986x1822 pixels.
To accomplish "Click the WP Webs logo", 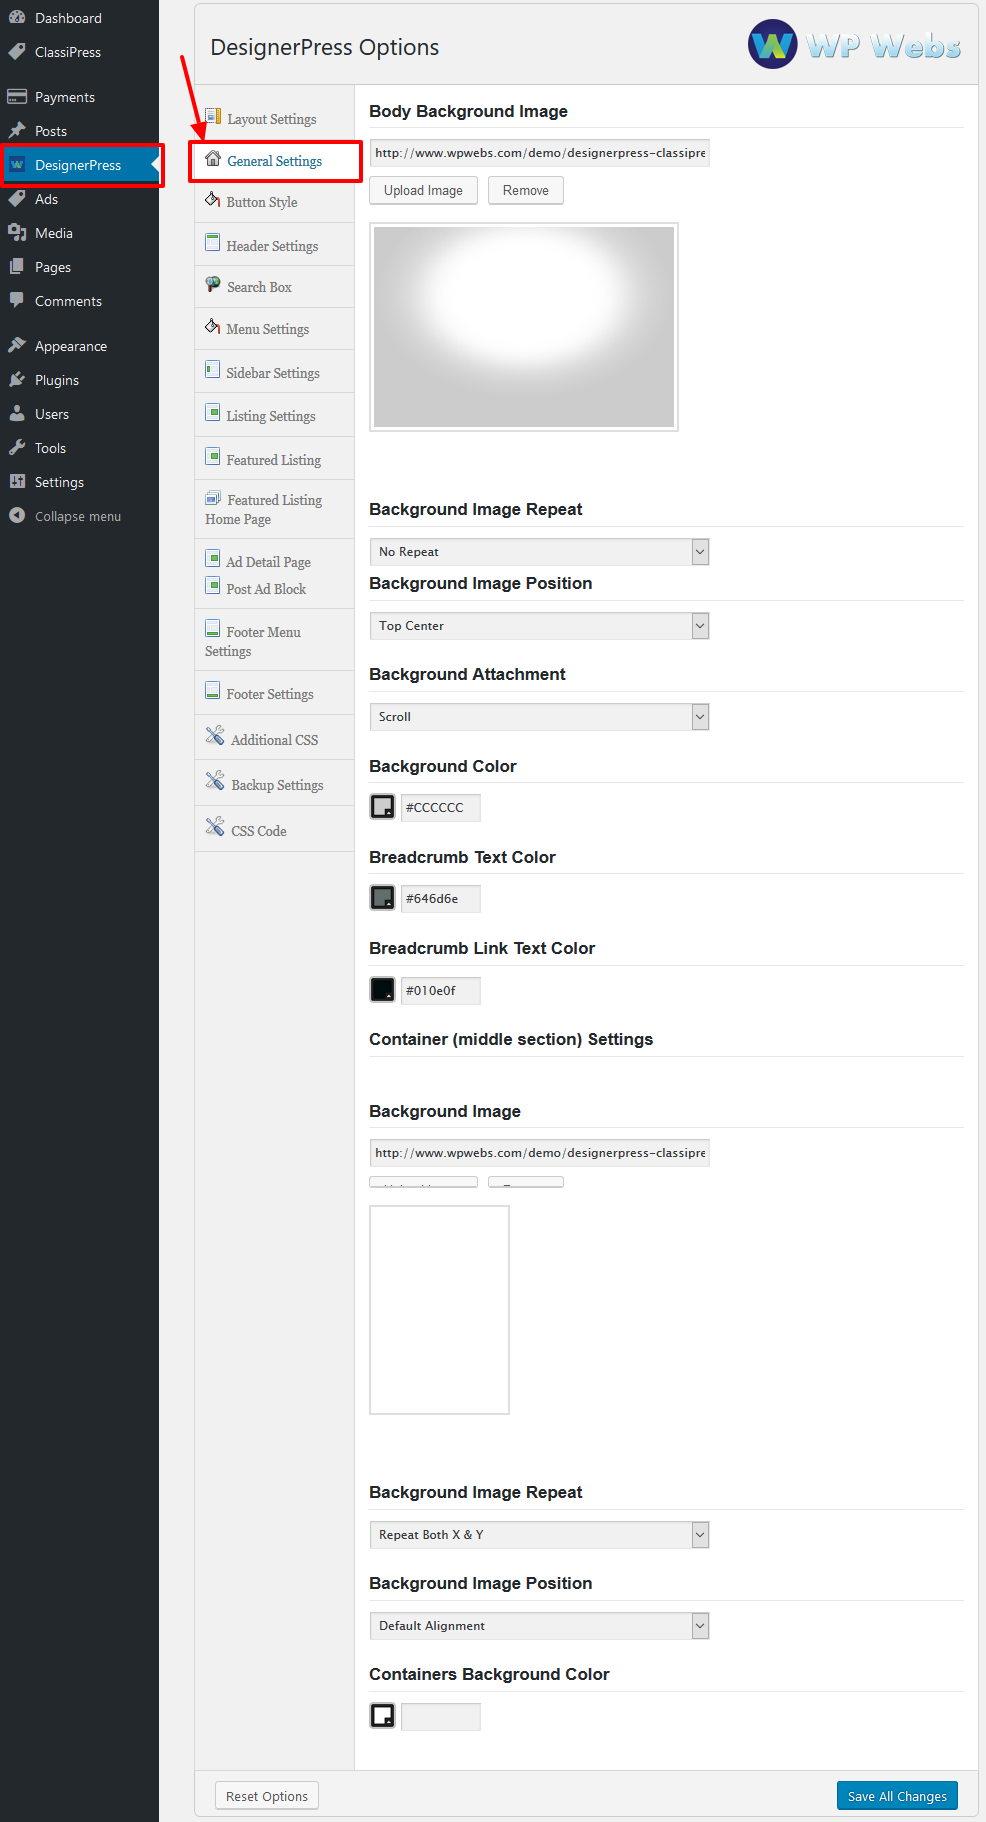I will [855, 45].
